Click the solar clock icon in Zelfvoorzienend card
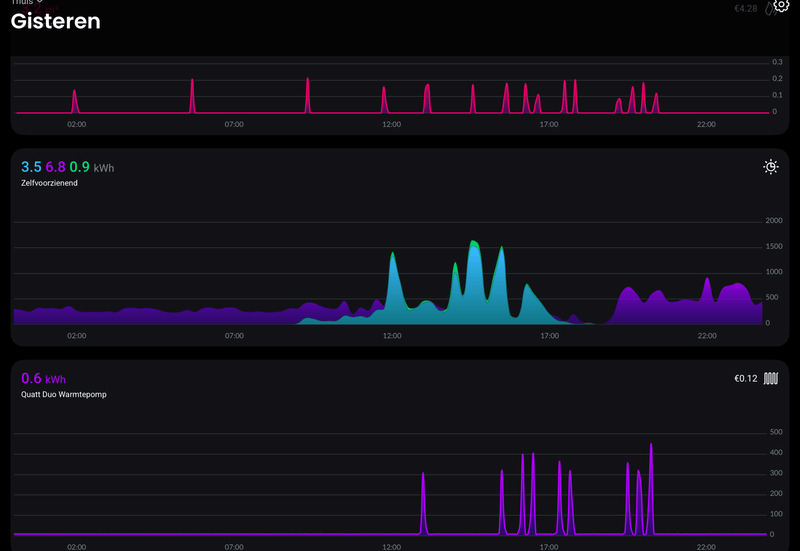 (770, 167)
